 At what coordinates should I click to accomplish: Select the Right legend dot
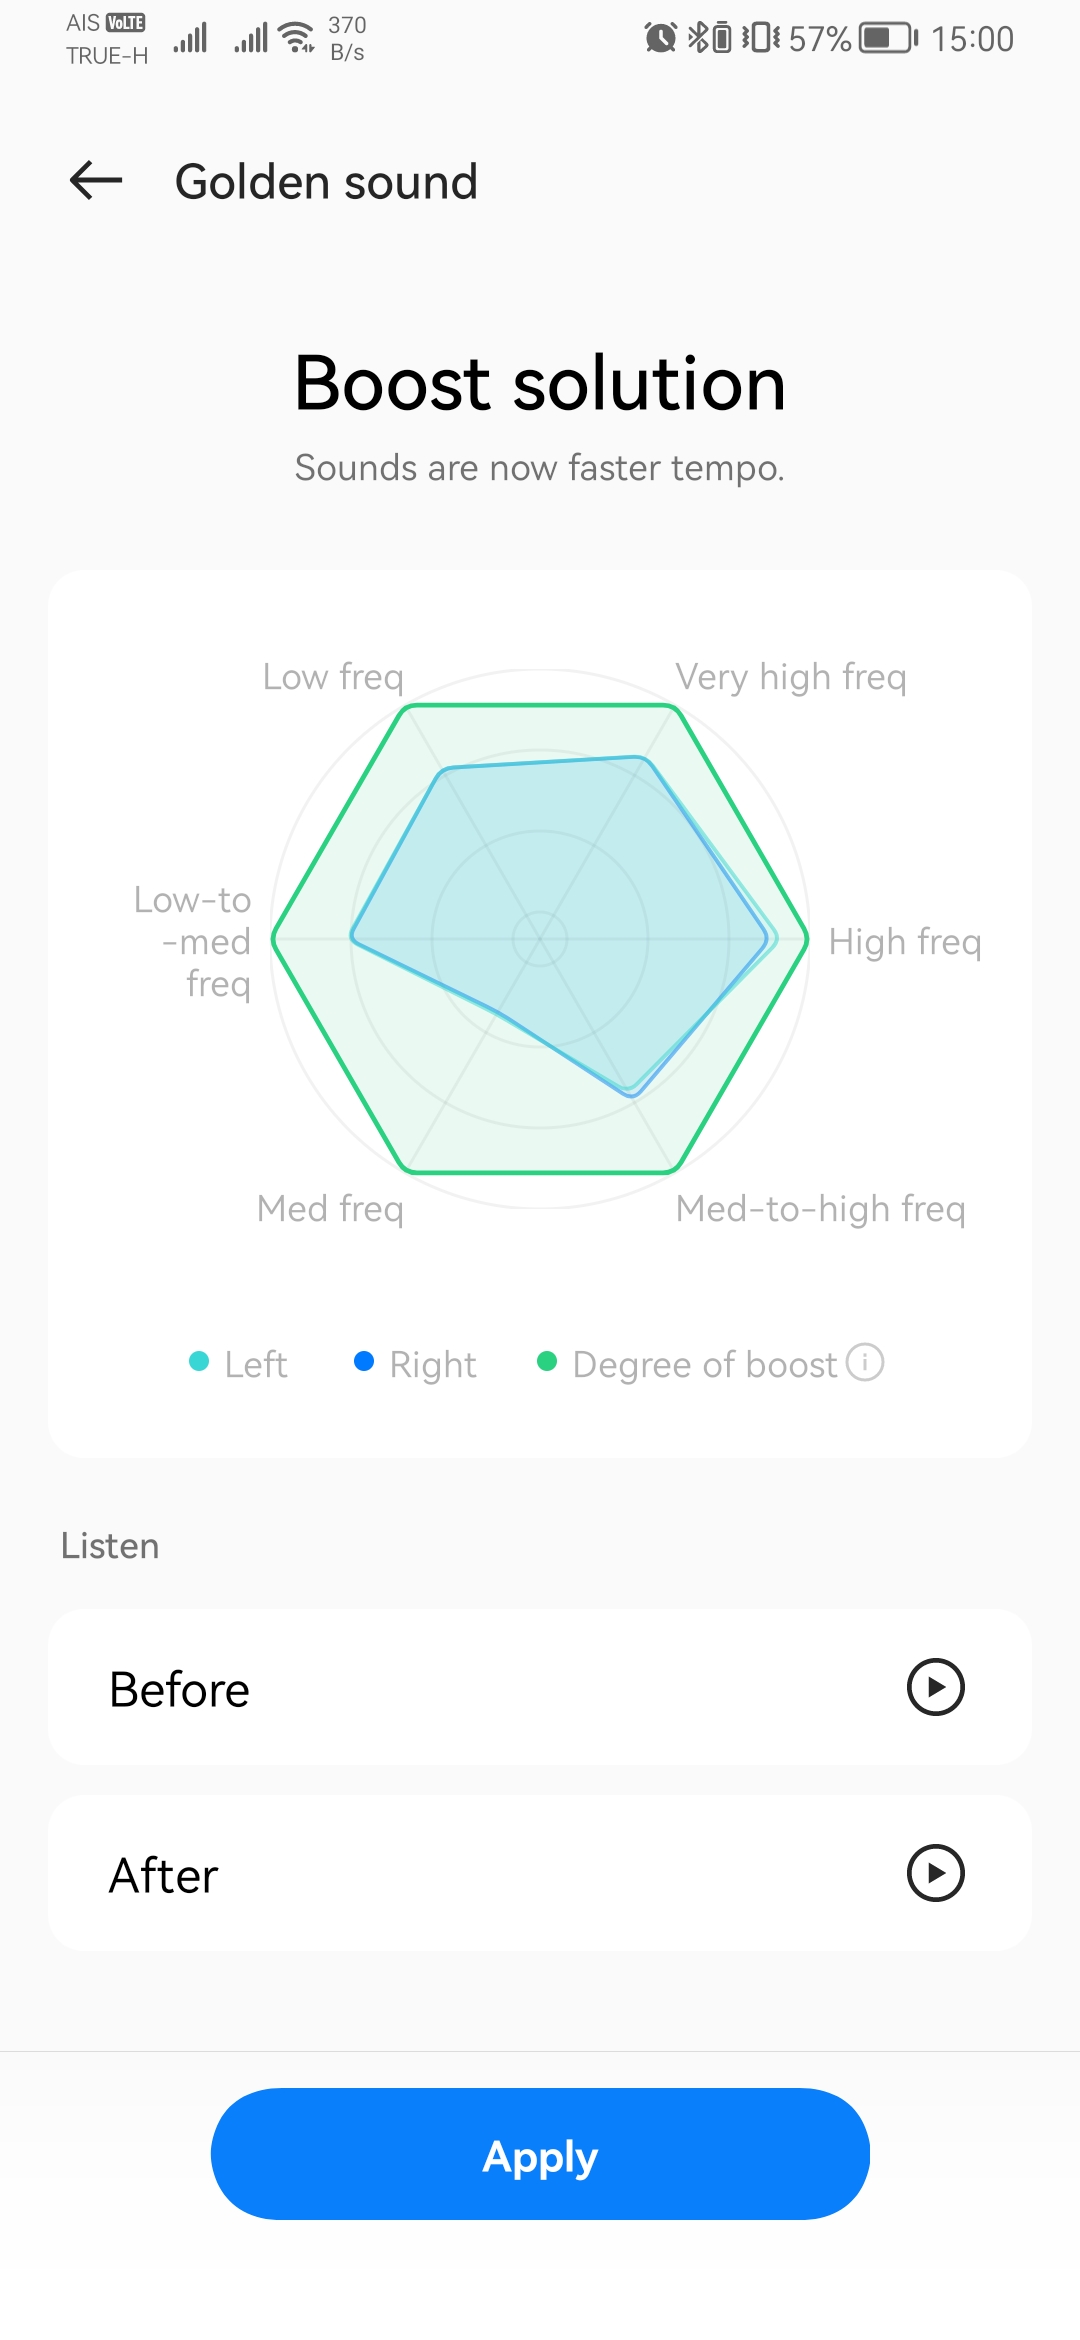click(x=364, y=1361)
